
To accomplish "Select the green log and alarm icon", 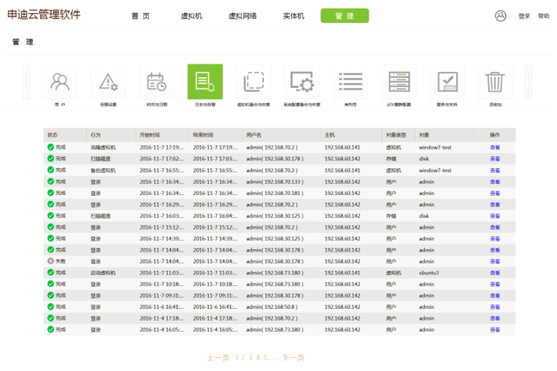I will coord(205,82).
